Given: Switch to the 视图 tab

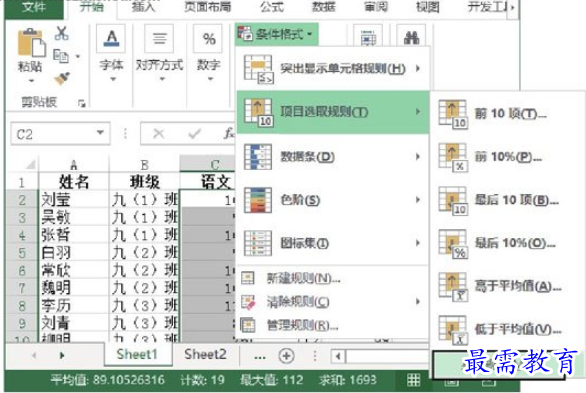Looking at the screenshot, I should (428, 7).
